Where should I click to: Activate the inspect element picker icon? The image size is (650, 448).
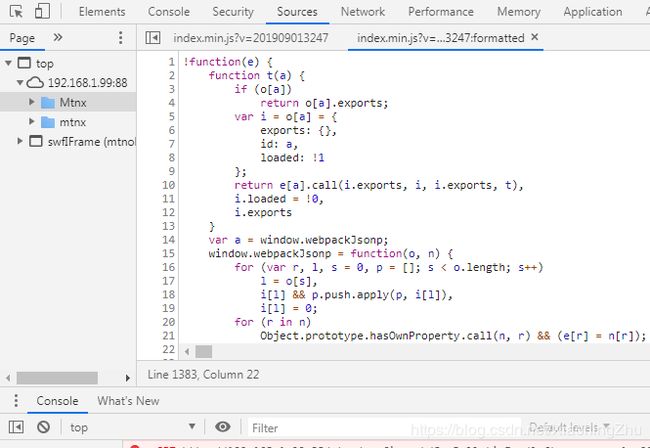pos(16,11)
